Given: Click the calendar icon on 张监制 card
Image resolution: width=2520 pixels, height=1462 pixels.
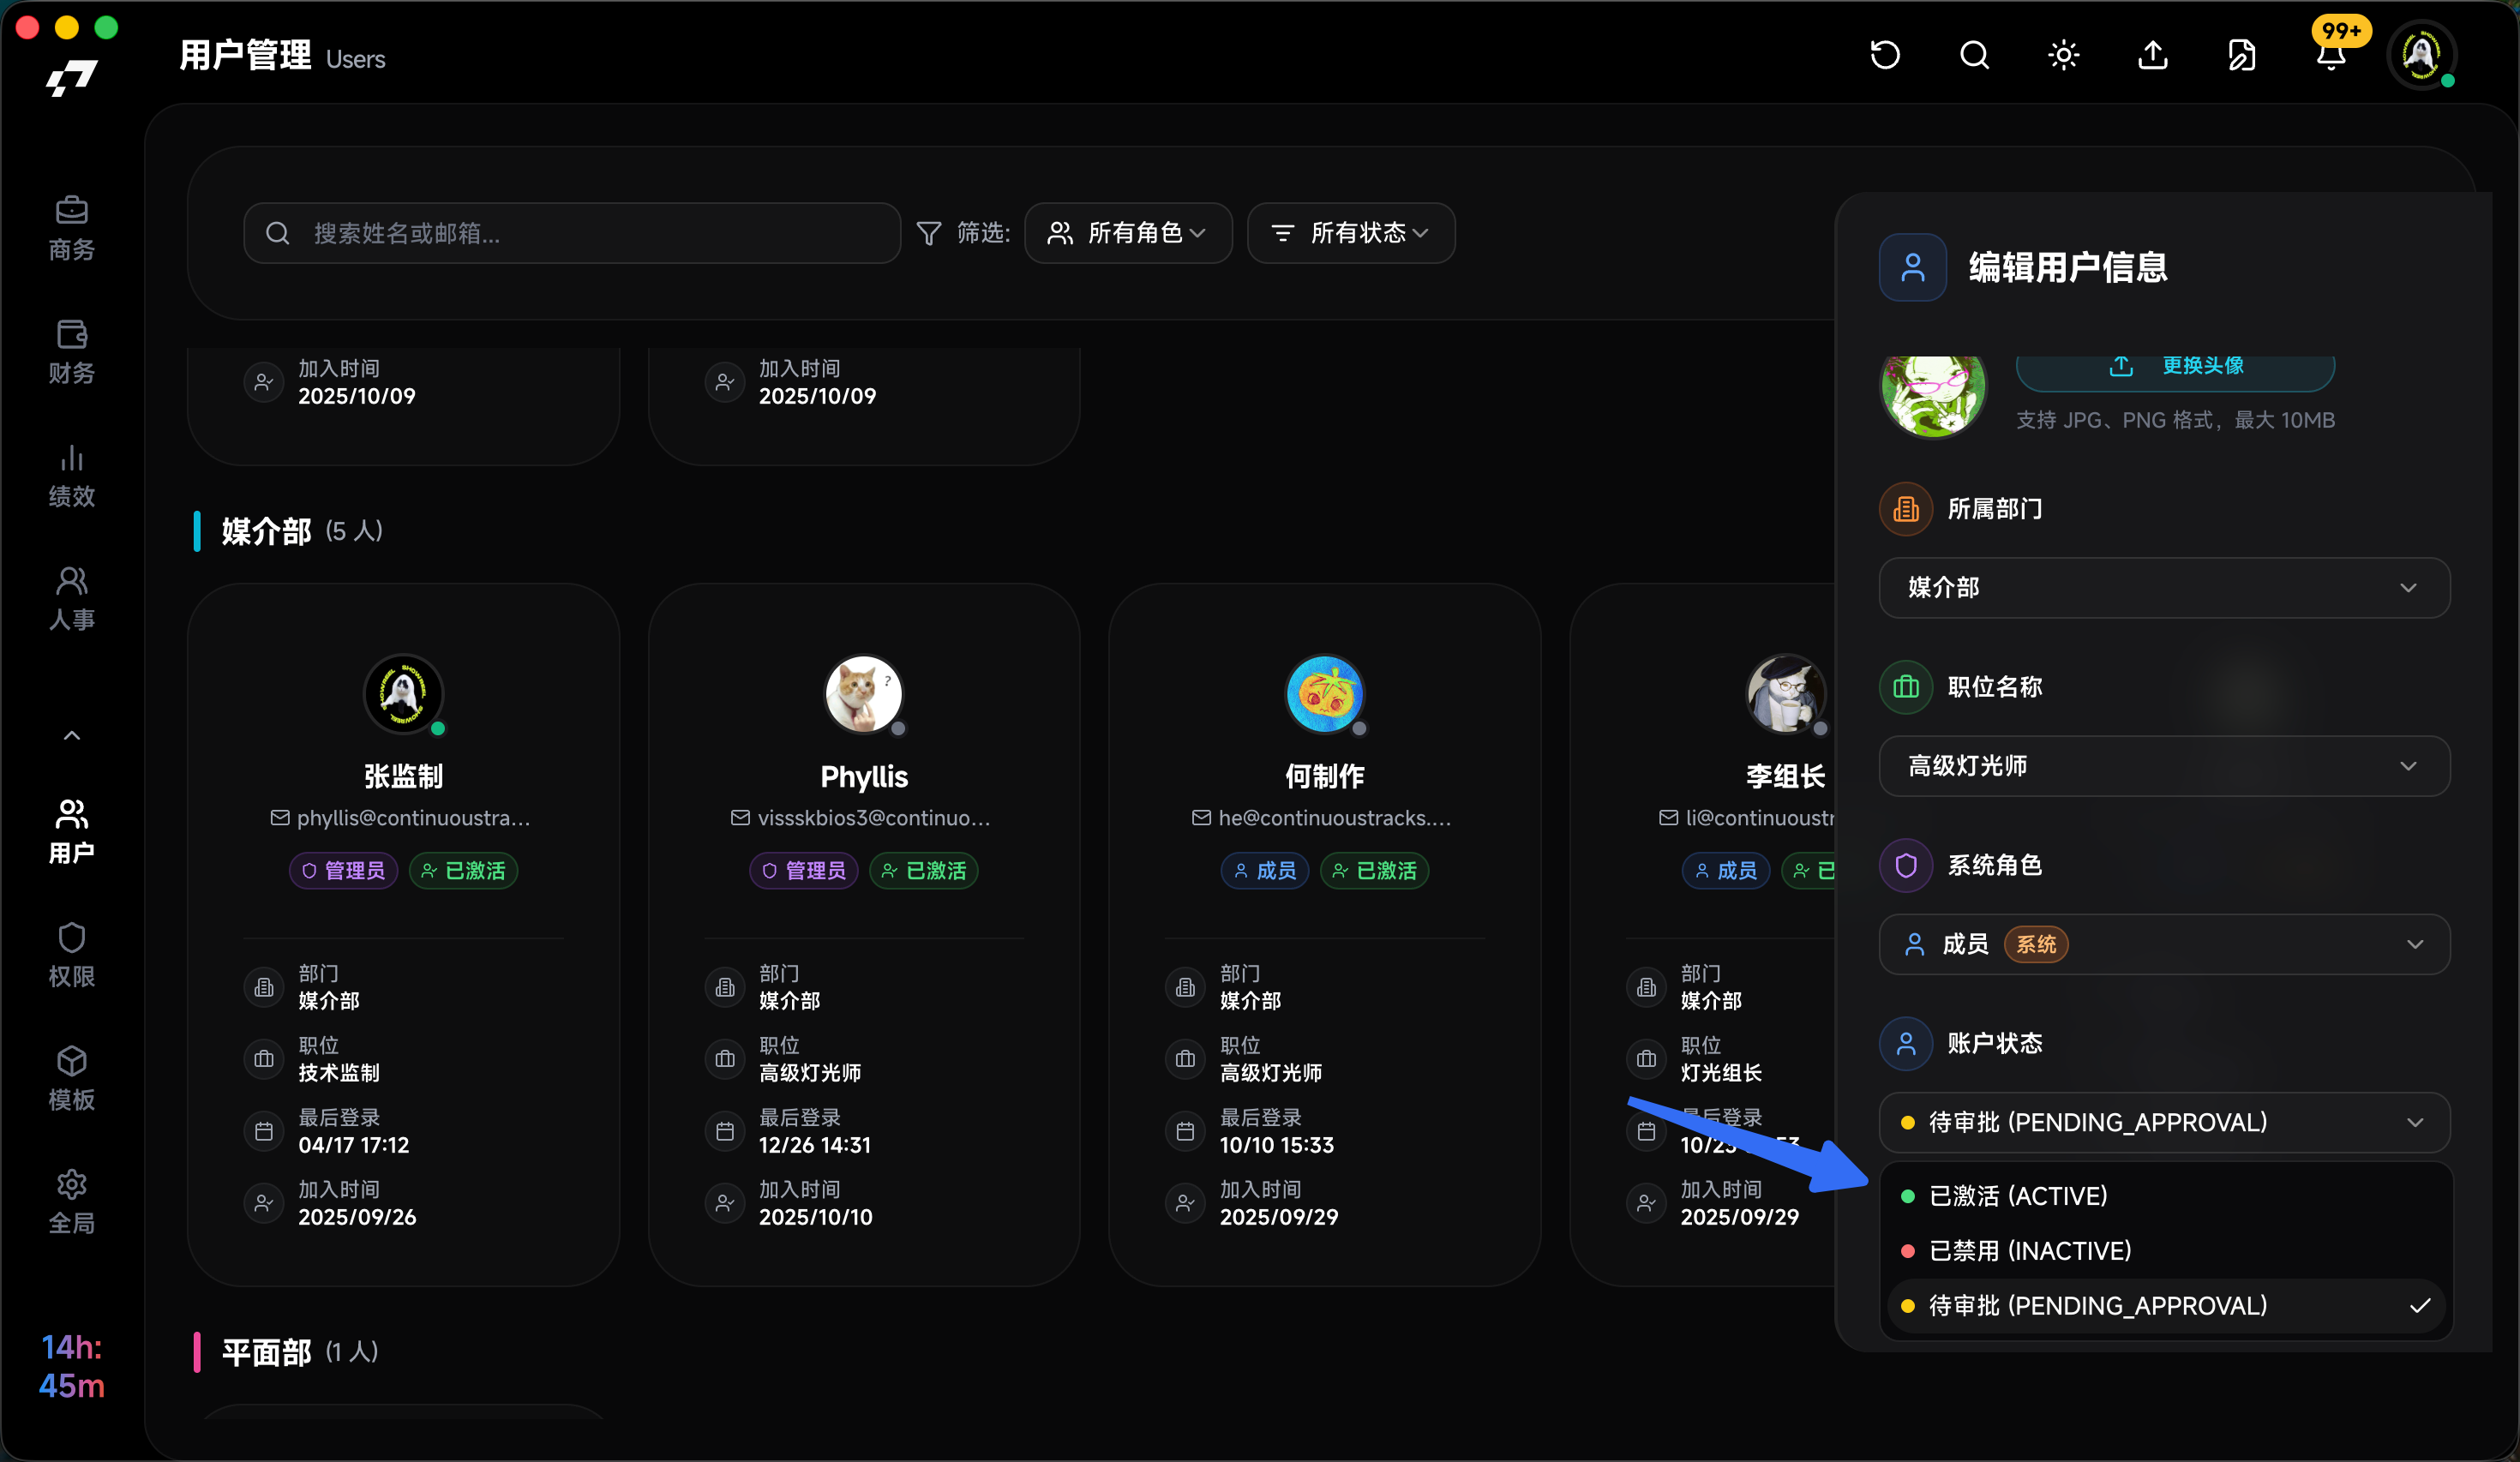Looking at the screenshot, I should point(264,1132).
